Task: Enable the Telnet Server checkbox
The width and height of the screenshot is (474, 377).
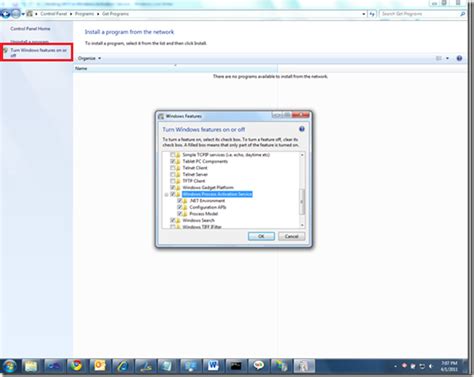Action: click(173, 174)
